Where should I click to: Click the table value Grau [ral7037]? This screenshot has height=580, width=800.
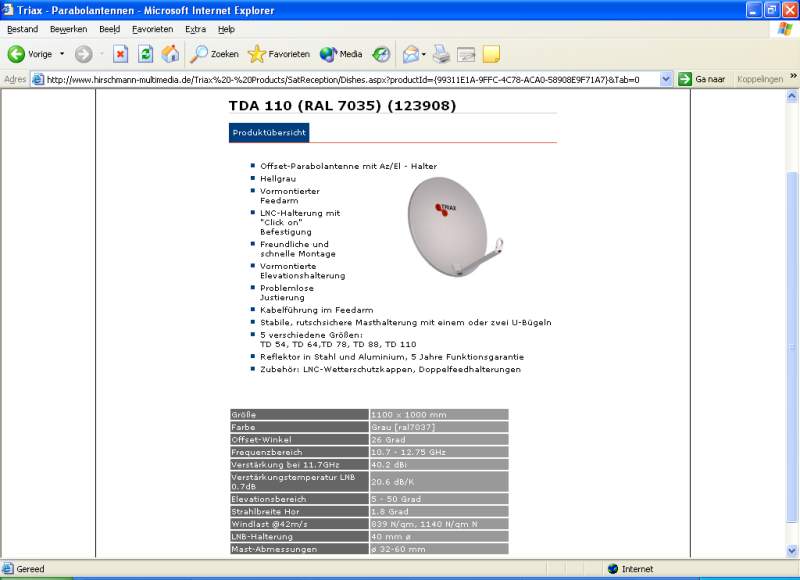click(439, 427)
